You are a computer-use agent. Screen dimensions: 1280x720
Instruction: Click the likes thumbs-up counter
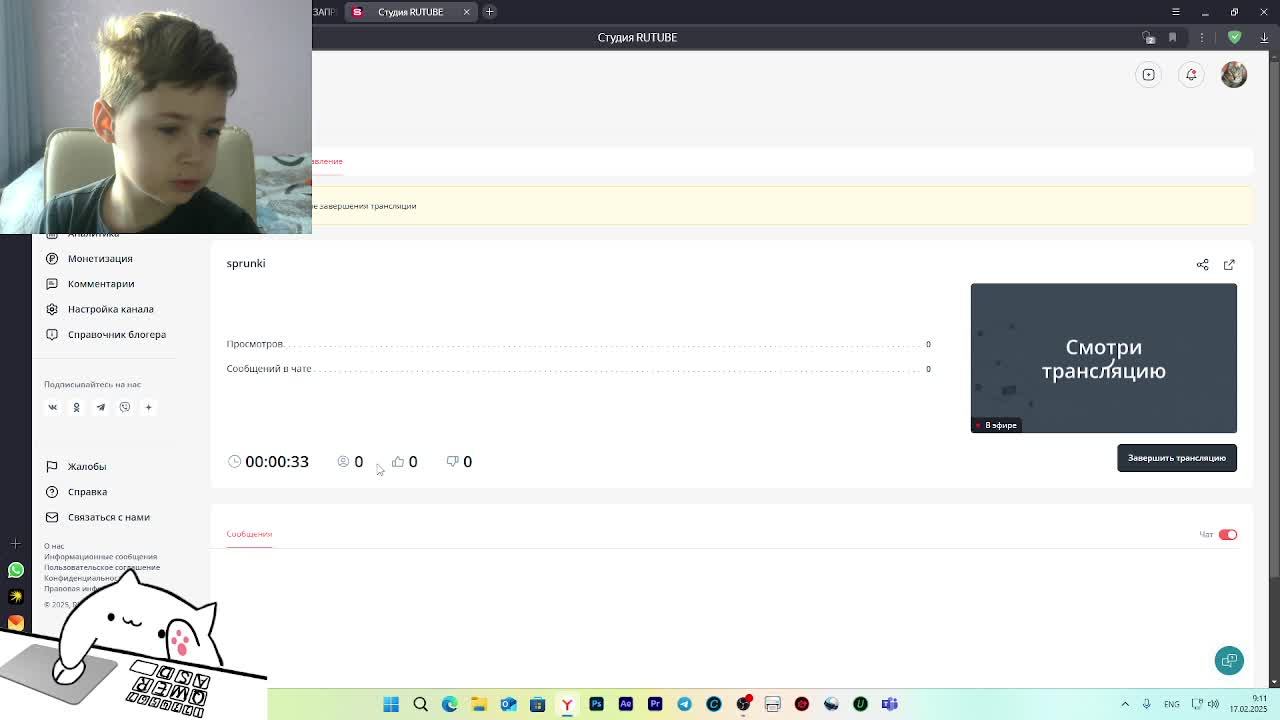click(405, 462)
